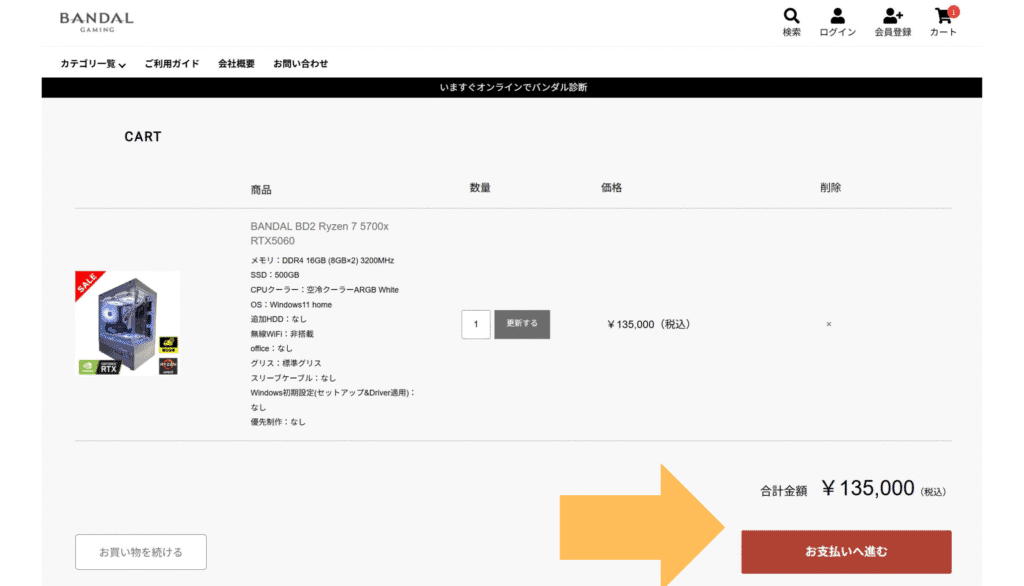Proceed with お支払いへ進む button
1024x586 pixels.
click(846, 552)
